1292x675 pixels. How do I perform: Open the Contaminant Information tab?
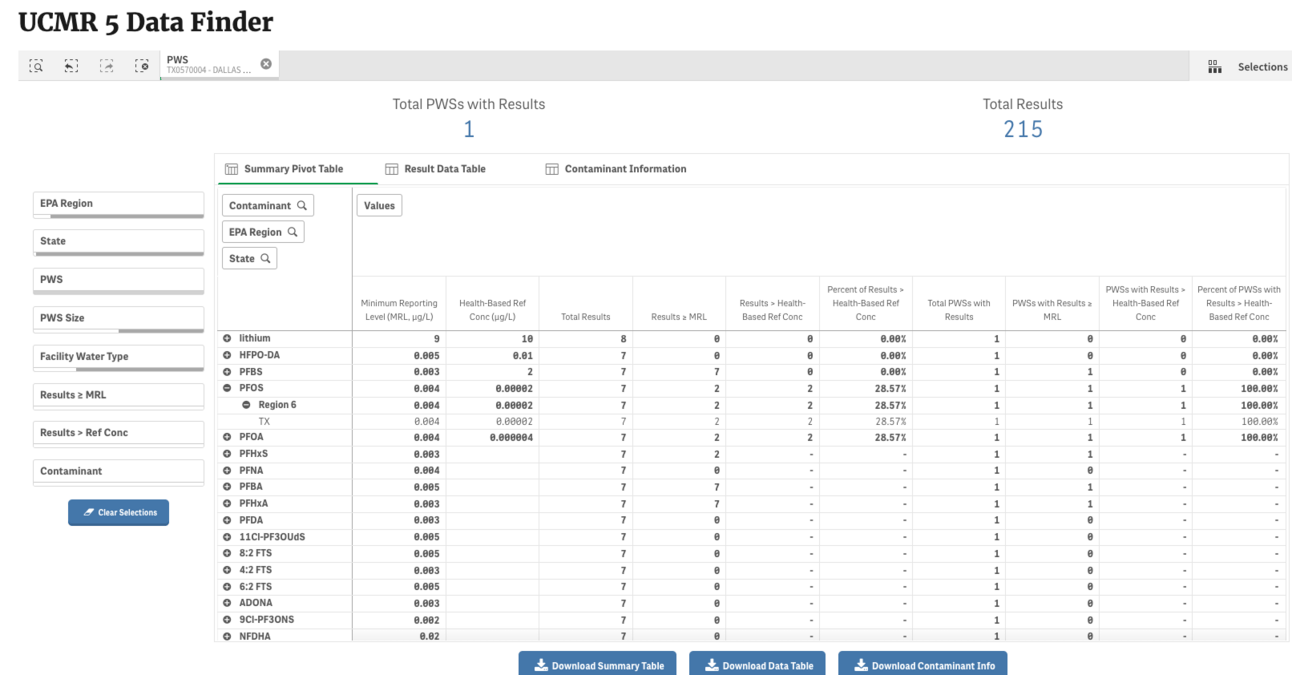click(616, 169)
